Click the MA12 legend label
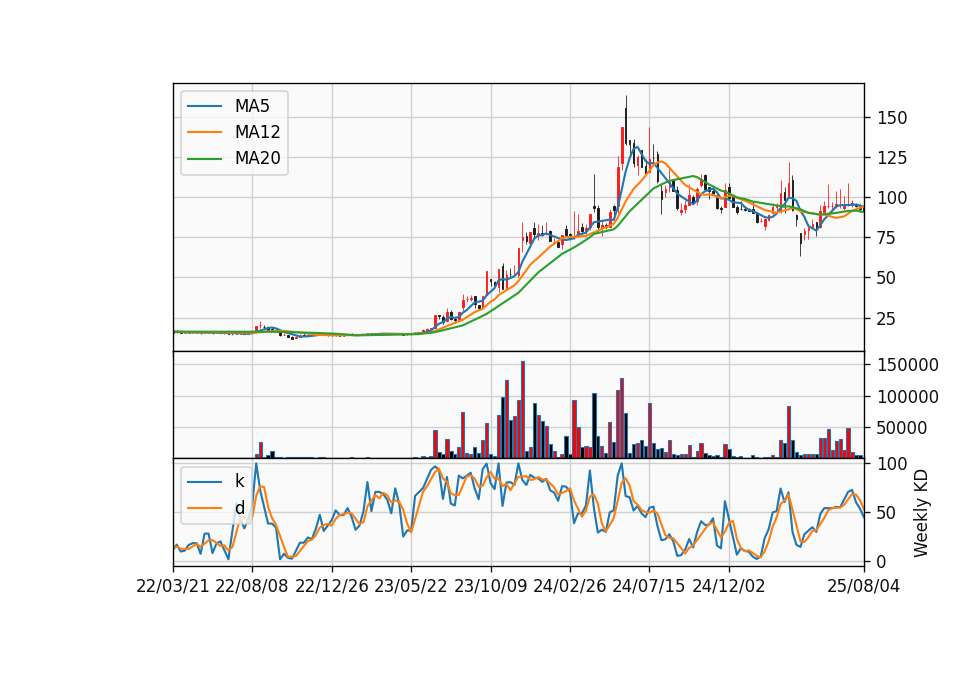This screenshot has height=690, width=960. (257, 132)
